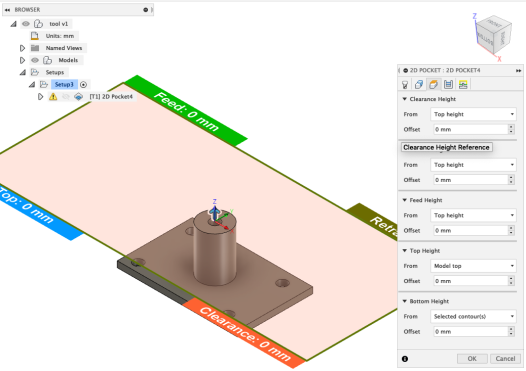Collapse the Clearance Height section
526x371 pixels.
(x=405, y=99)
